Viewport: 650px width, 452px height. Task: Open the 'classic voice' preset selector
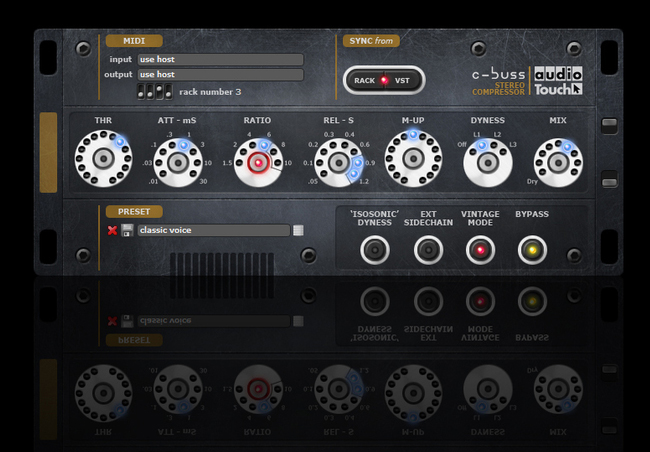click(x=213, y=230)
